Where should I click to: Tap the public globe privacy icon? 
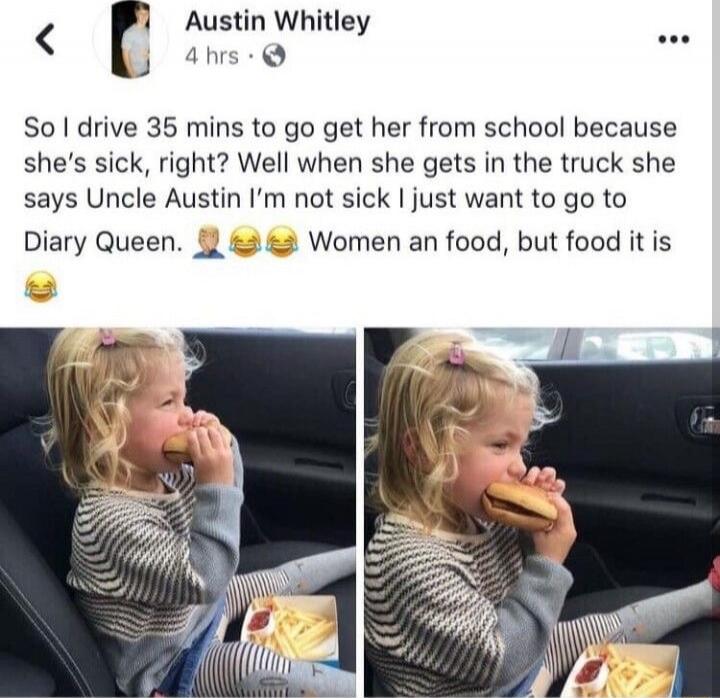pyautogui.click(x=274, y=56)
